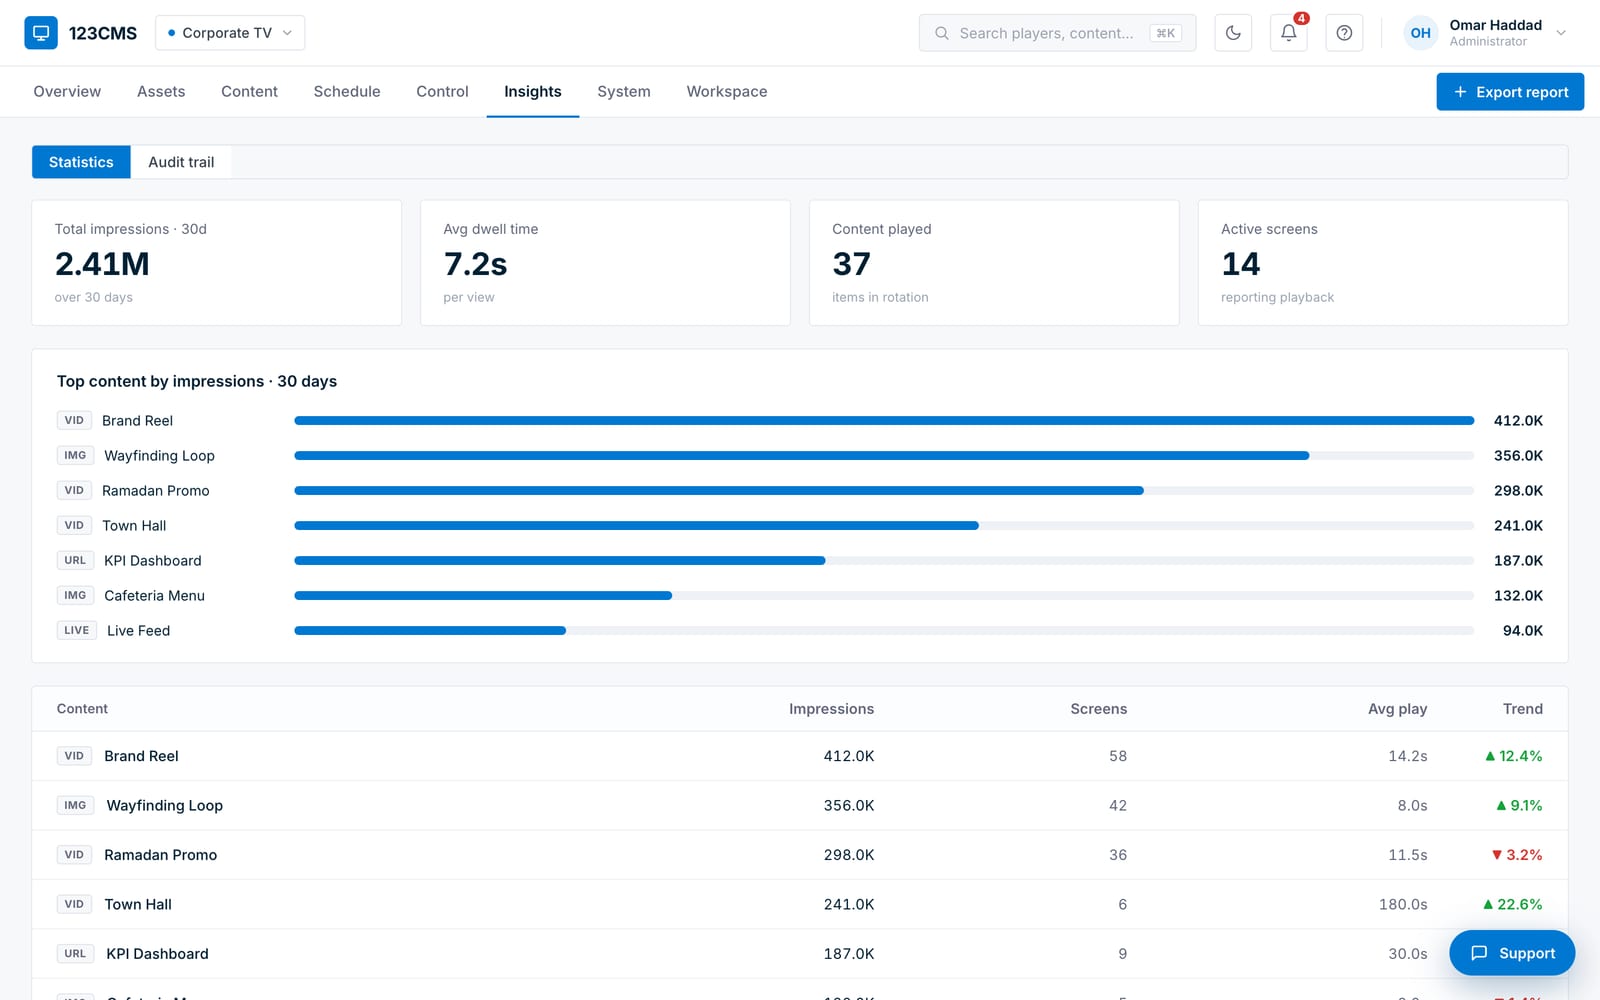
Task: Click Cafeteria Menu in the top content chart
Action: pyautogui.click(x=154, y=596)
